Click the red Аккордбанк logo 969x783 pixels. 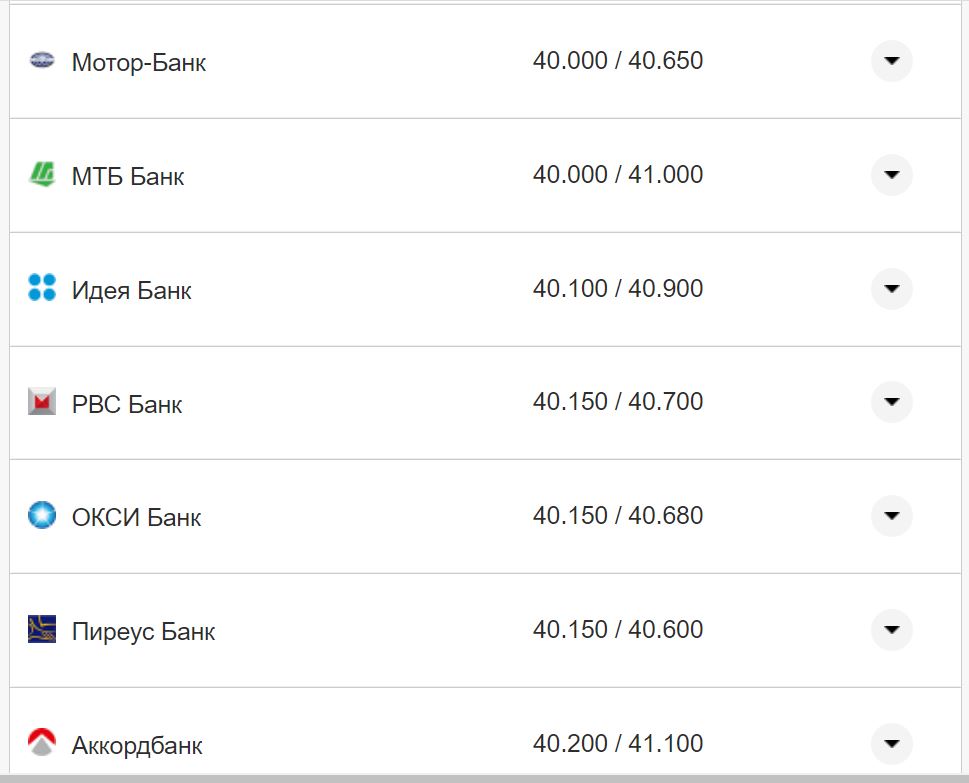coord(42,742)
